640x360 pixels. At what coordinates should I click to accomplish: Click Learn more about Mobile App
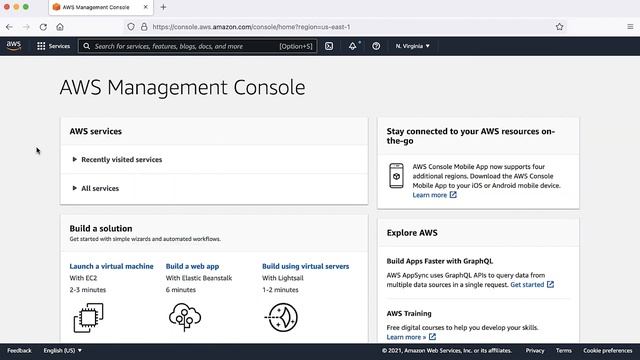point(429,195)
